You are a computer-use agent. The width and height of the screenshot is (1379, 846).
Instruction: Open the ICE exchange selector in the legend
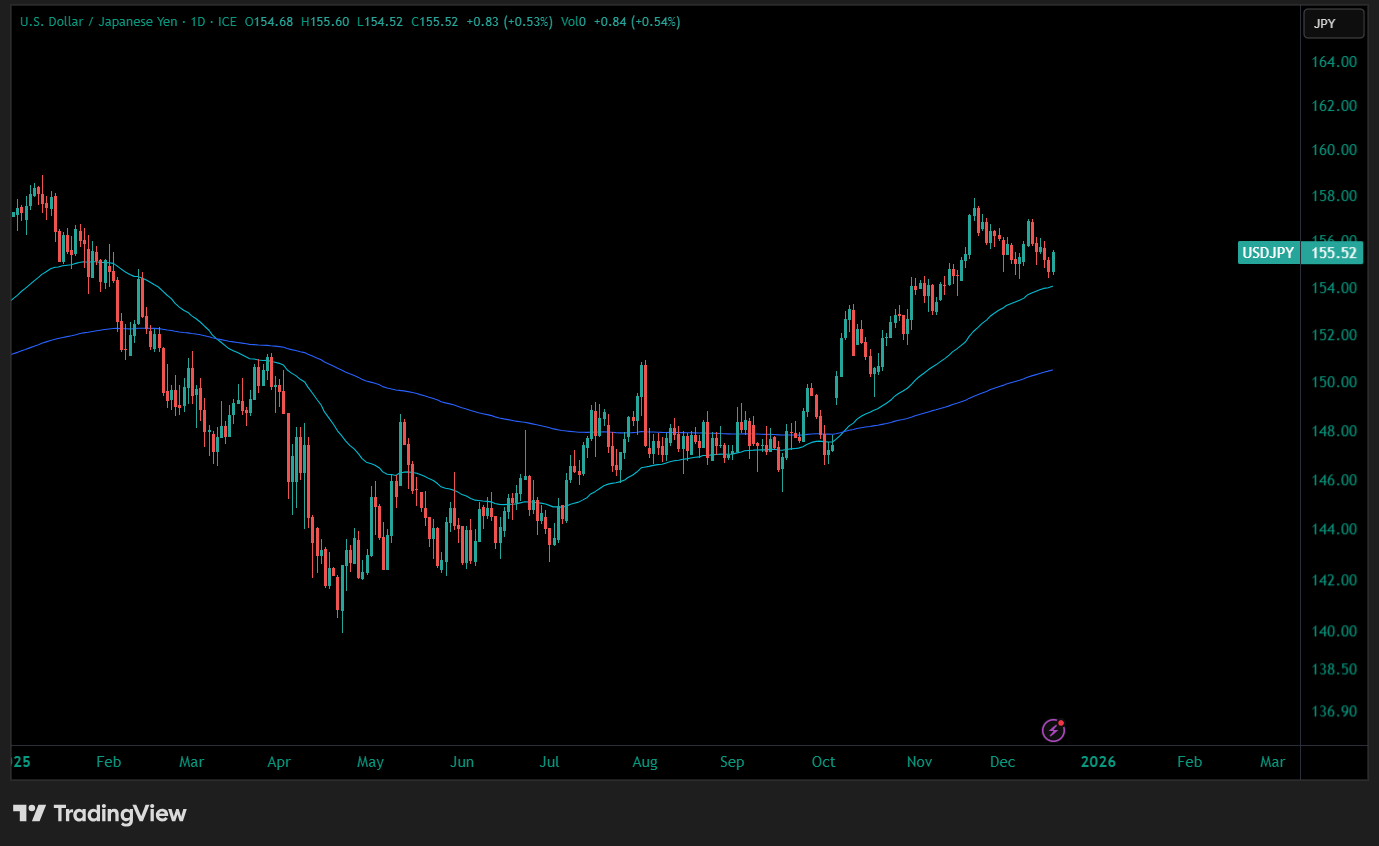pos(226,21)
